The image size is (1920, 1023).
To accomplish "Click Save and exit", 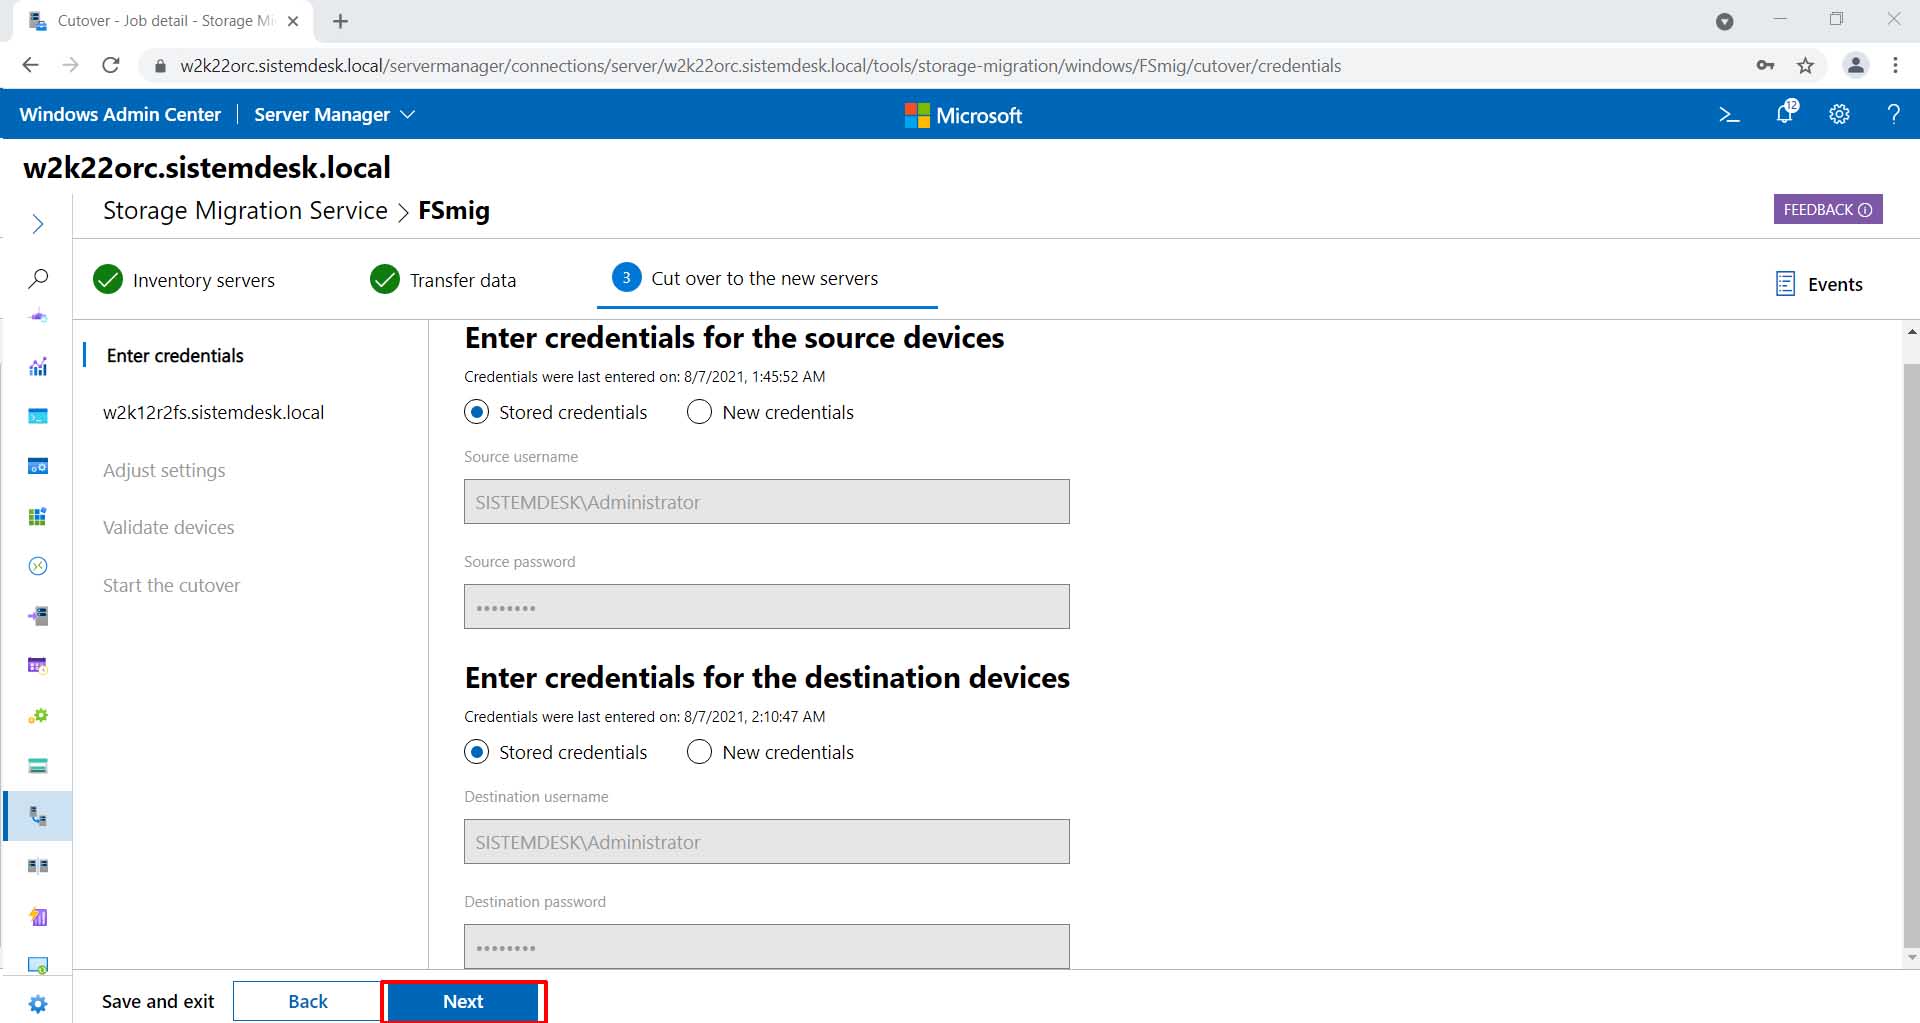I will pyautogui.click(x=158, y=1001).
